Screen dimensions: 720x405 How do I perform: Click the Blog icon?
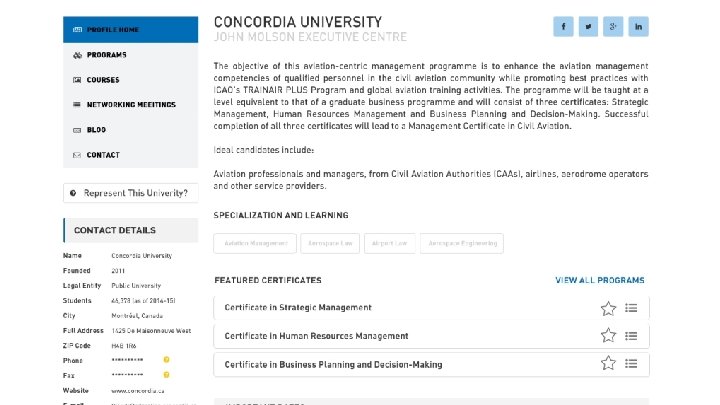click(77, 130)
